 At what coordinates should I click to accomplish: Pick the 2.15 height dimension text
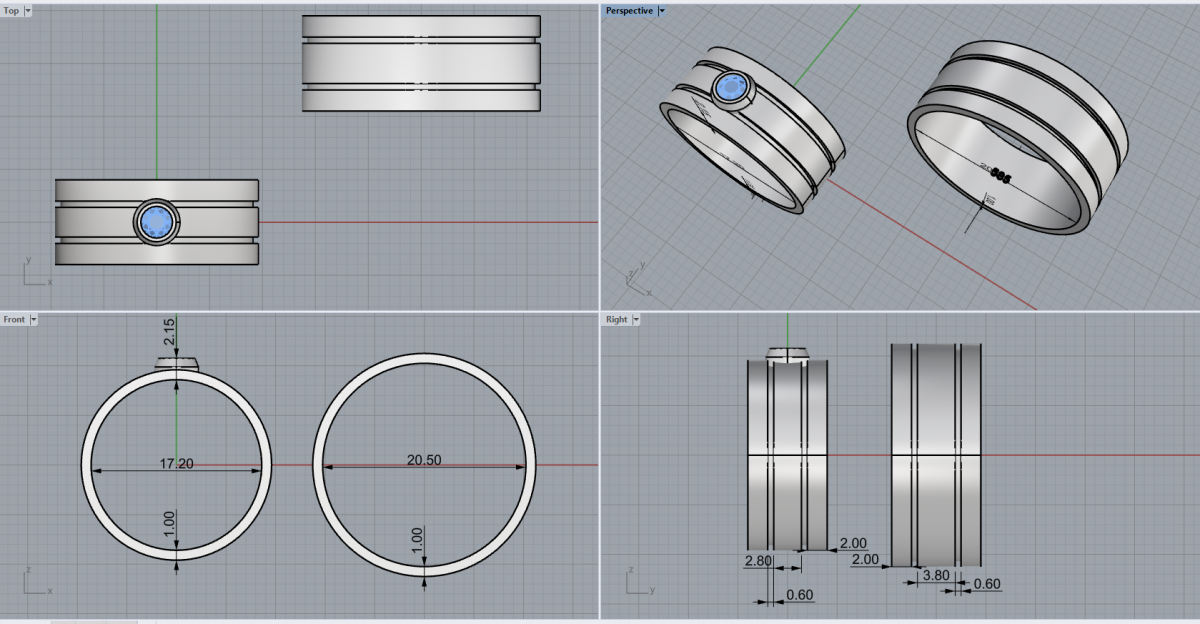pos(168,332)
